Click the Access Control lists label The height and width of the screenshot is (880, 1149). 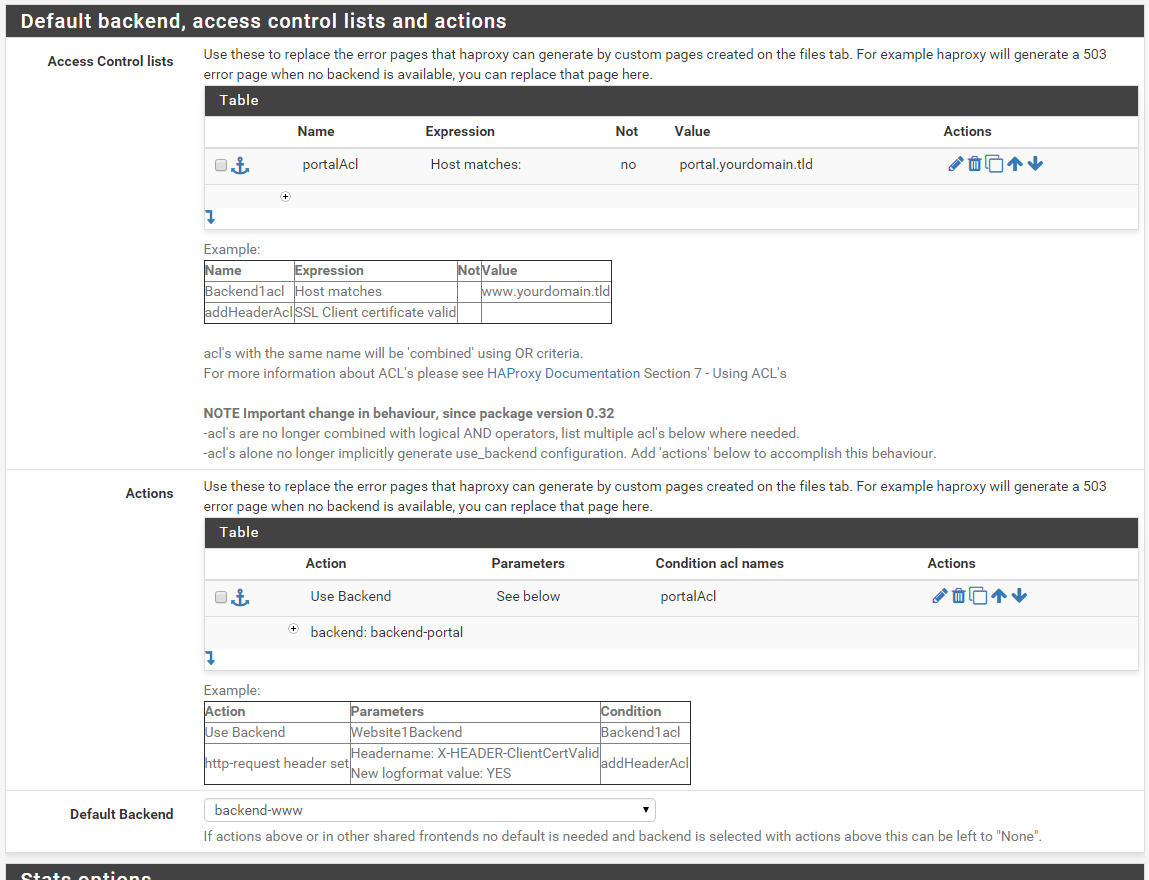coord(110,62)
